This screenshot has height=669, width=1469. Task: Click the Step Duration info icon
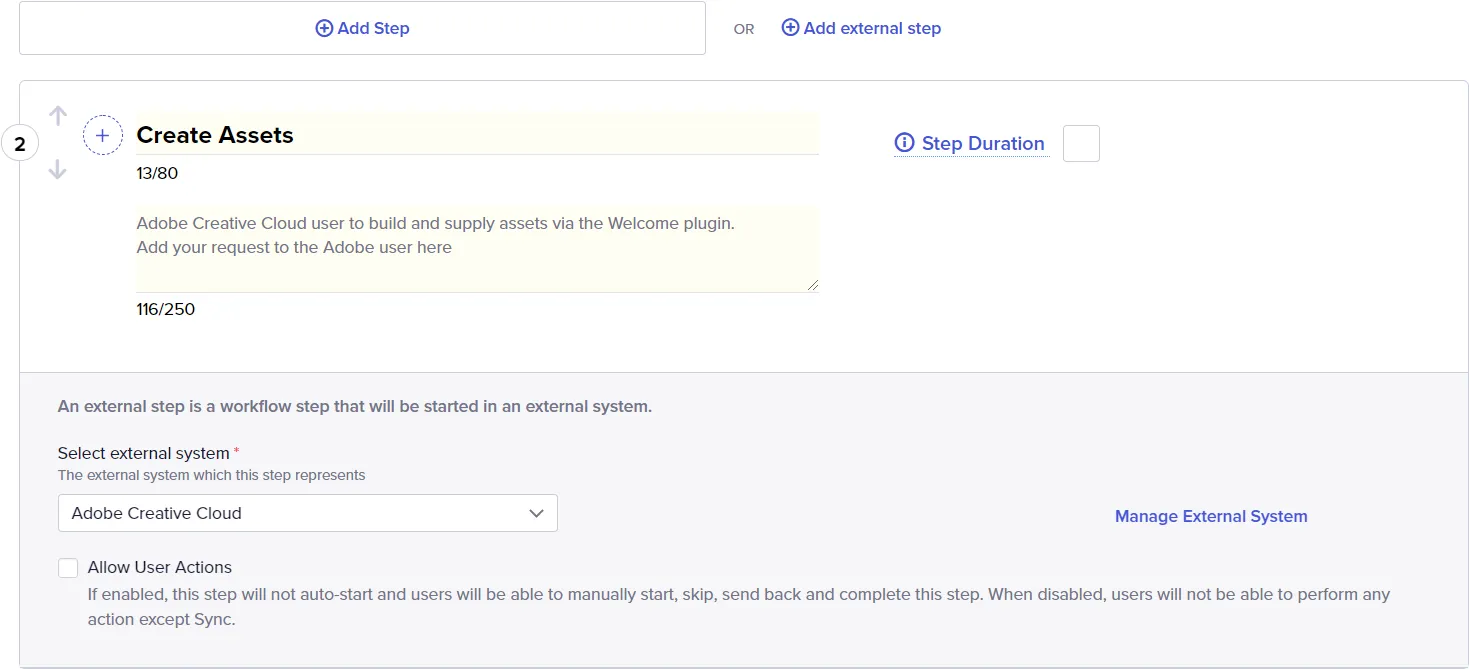tap(904, 143)
